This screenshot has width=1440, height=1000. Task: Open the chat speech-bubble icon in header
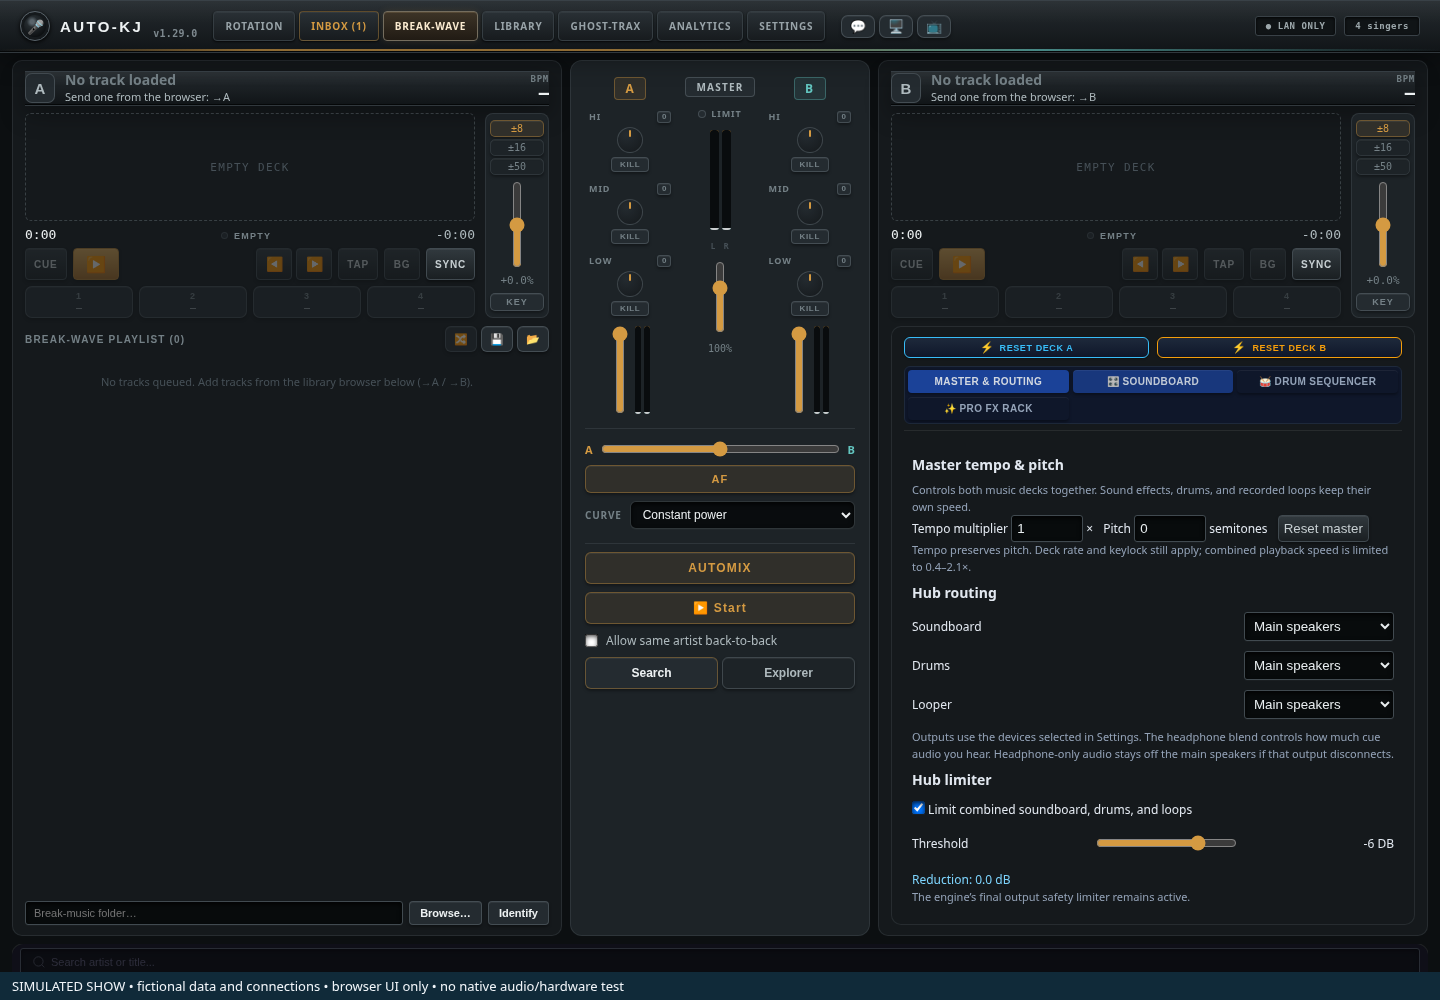click(x=858, y=27)
